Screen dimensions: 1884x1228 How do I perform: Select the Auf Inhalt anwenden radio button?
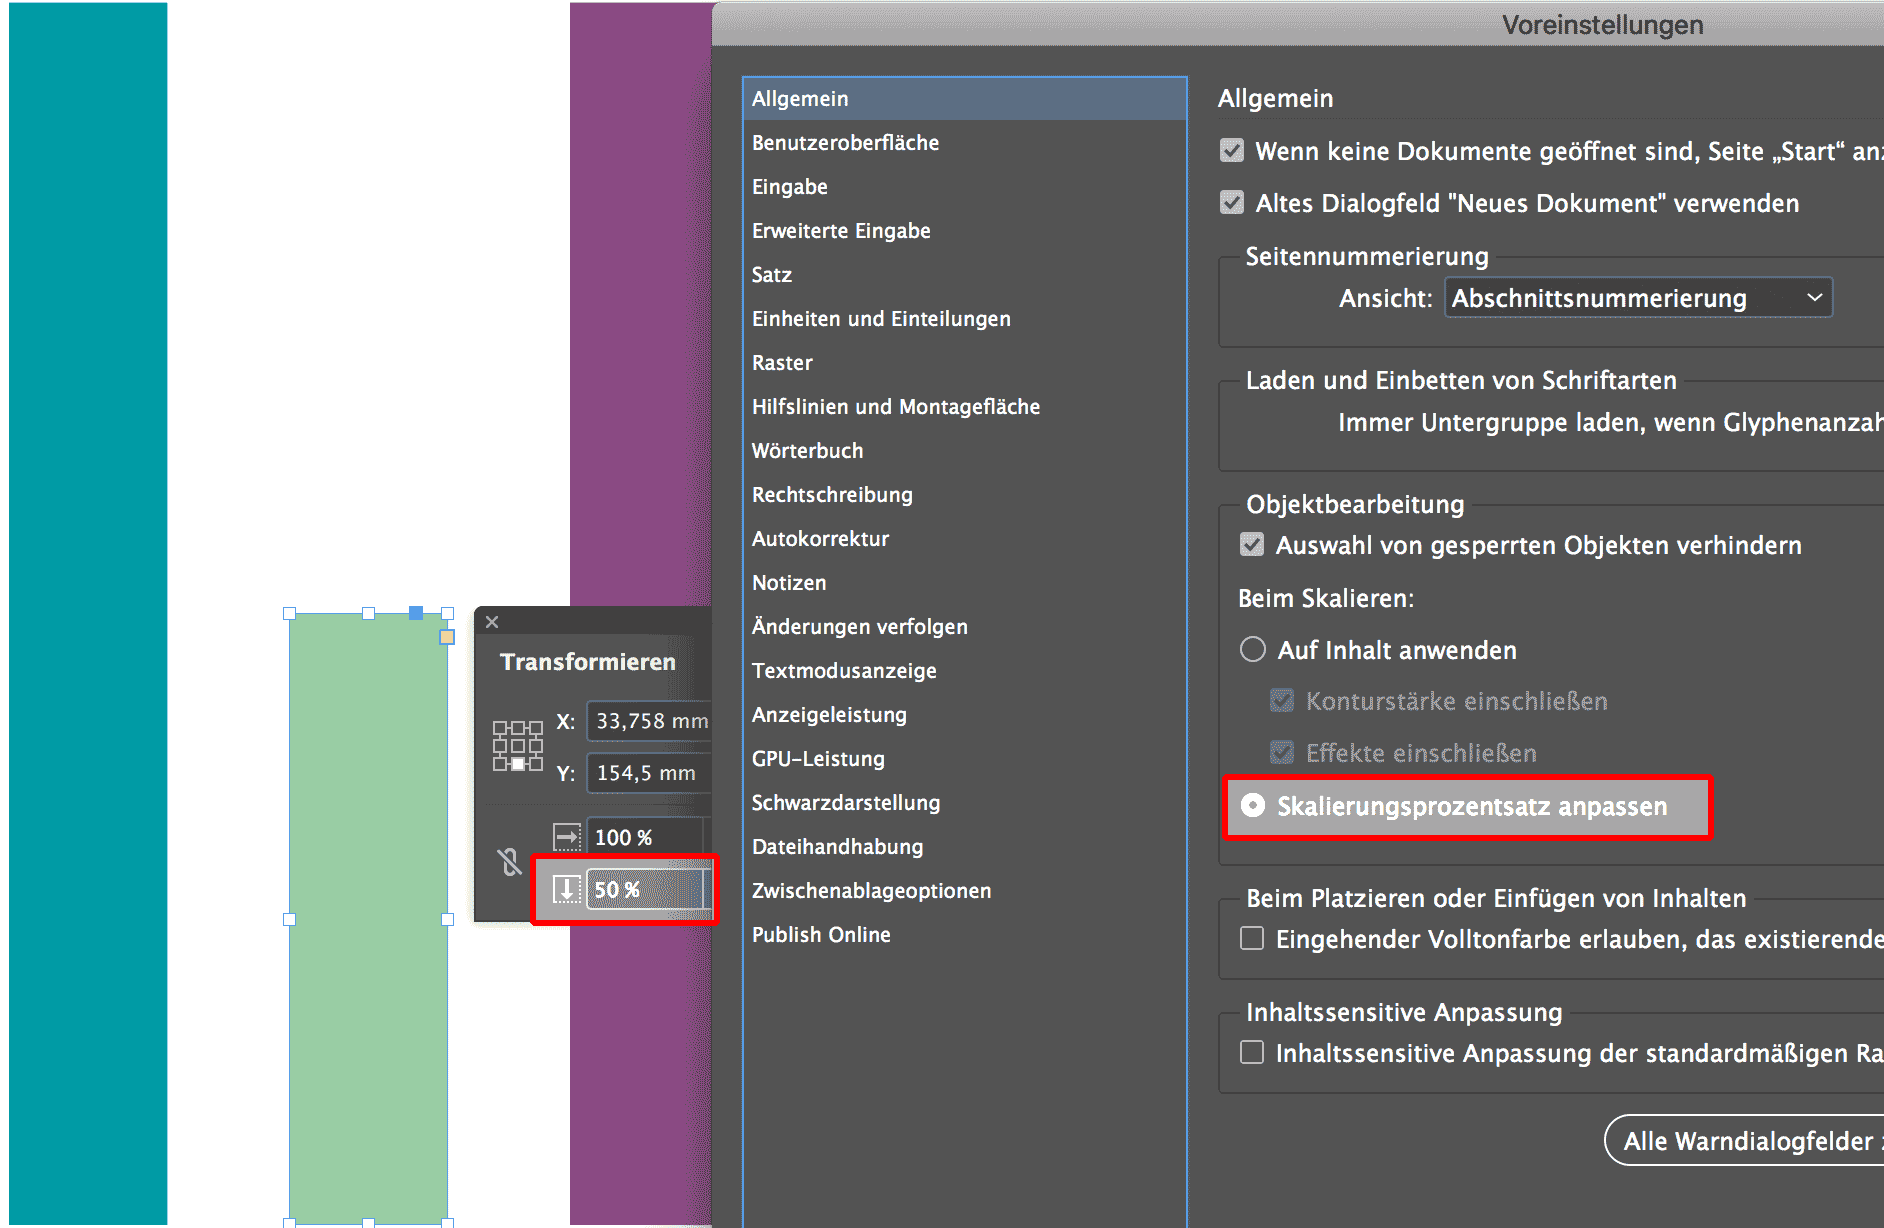[1252, 649]
